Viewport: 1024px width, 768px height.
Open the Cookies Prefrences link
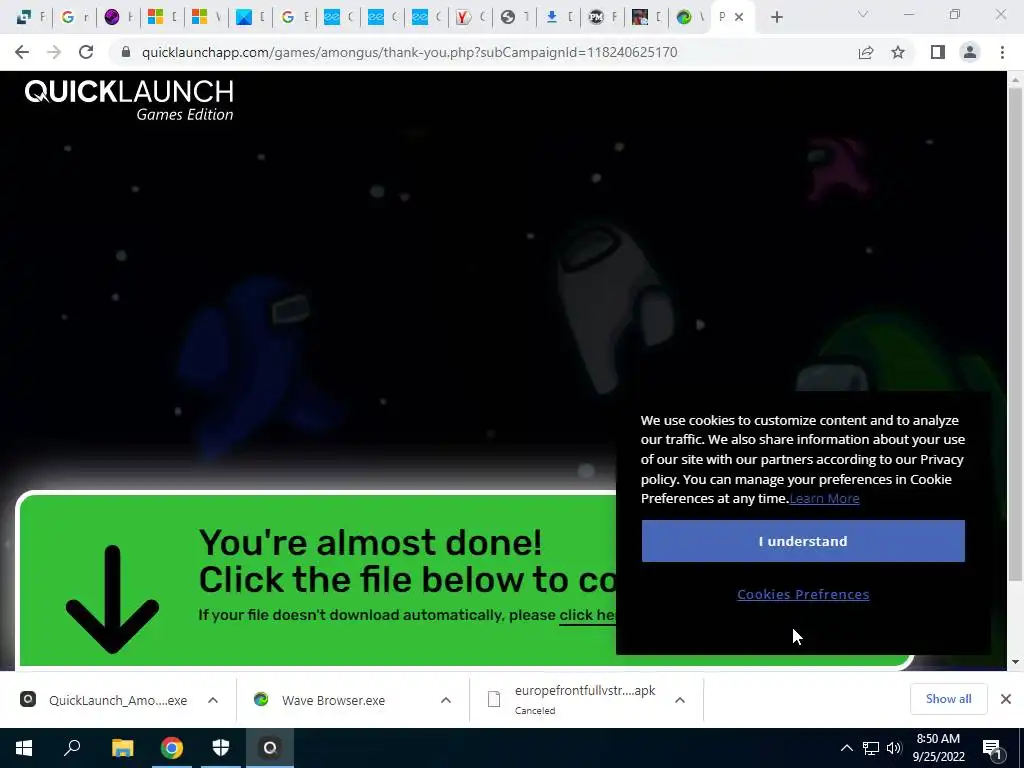pyautogui.click(x=803, y=594)
